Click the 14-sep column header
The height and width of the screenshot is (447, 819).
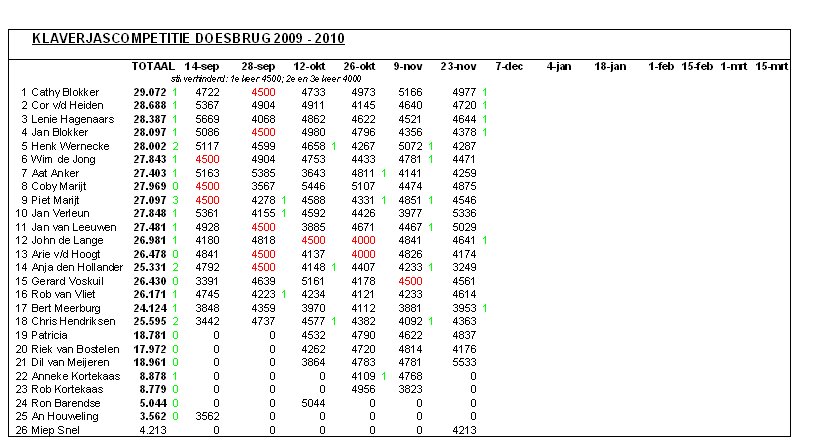203,66
